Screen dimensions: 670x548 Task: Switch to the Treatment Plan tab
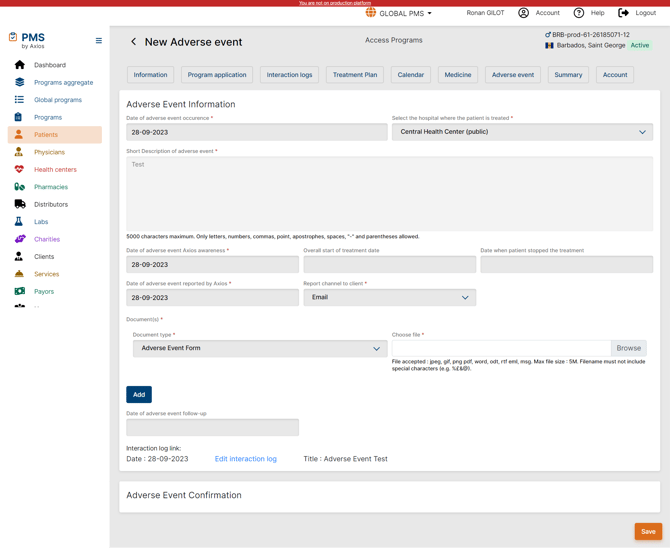[355, 75]
